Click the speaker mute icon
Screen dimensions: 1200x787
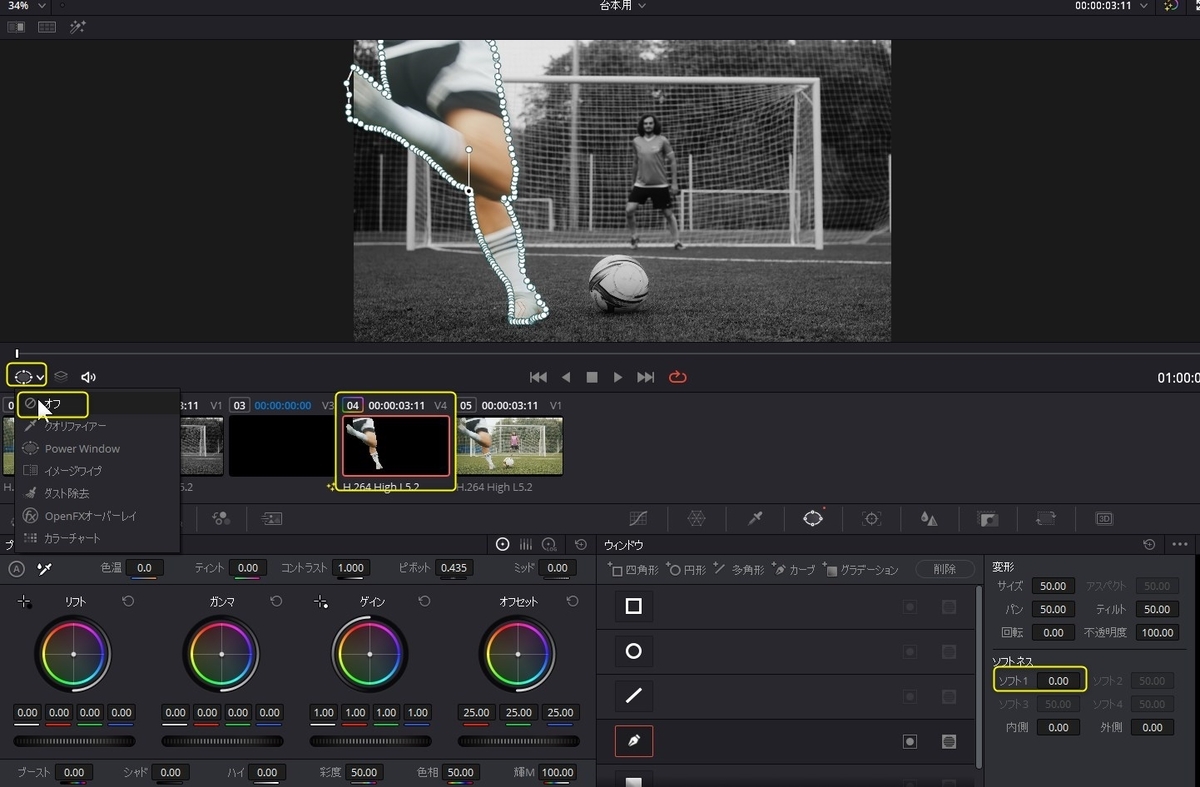click(x=88, y=377)
